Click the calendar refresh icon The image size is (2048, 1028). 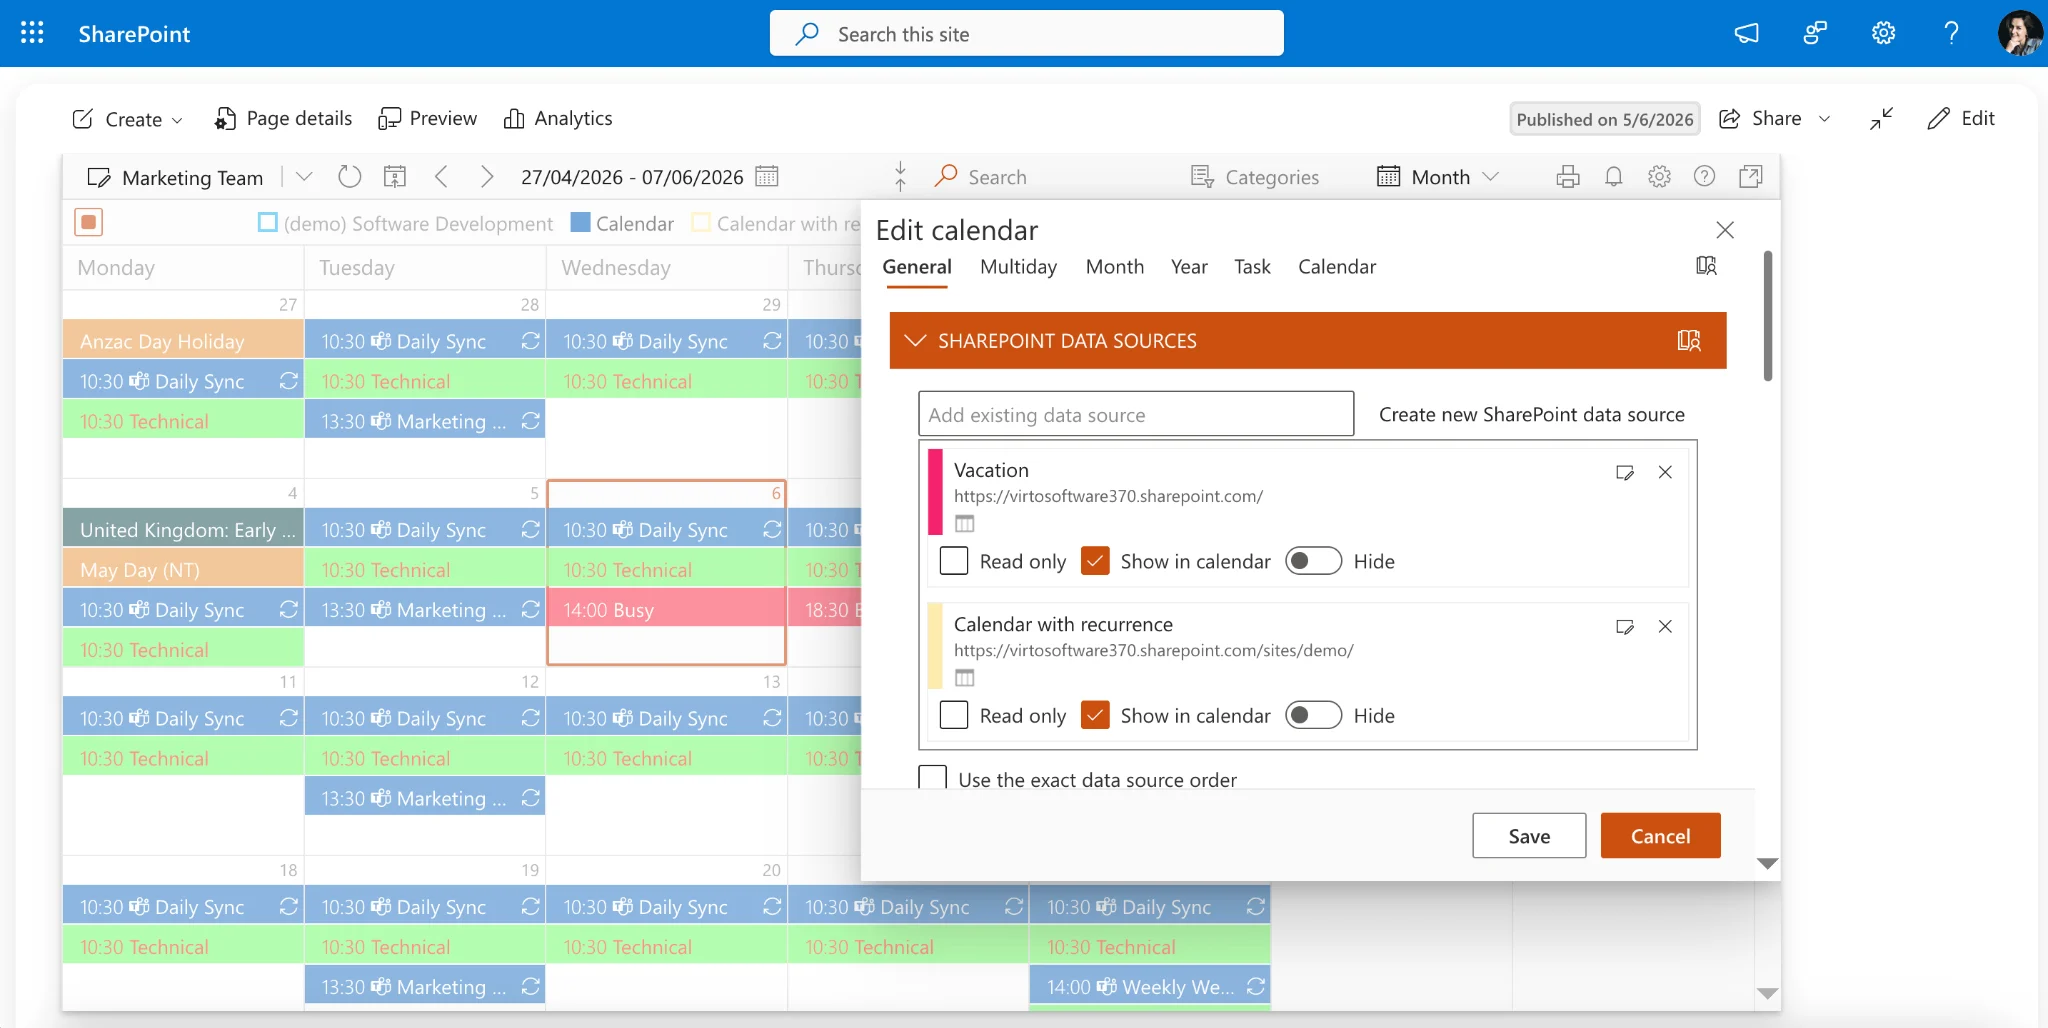pyautogui.click(x=349, y=177)
